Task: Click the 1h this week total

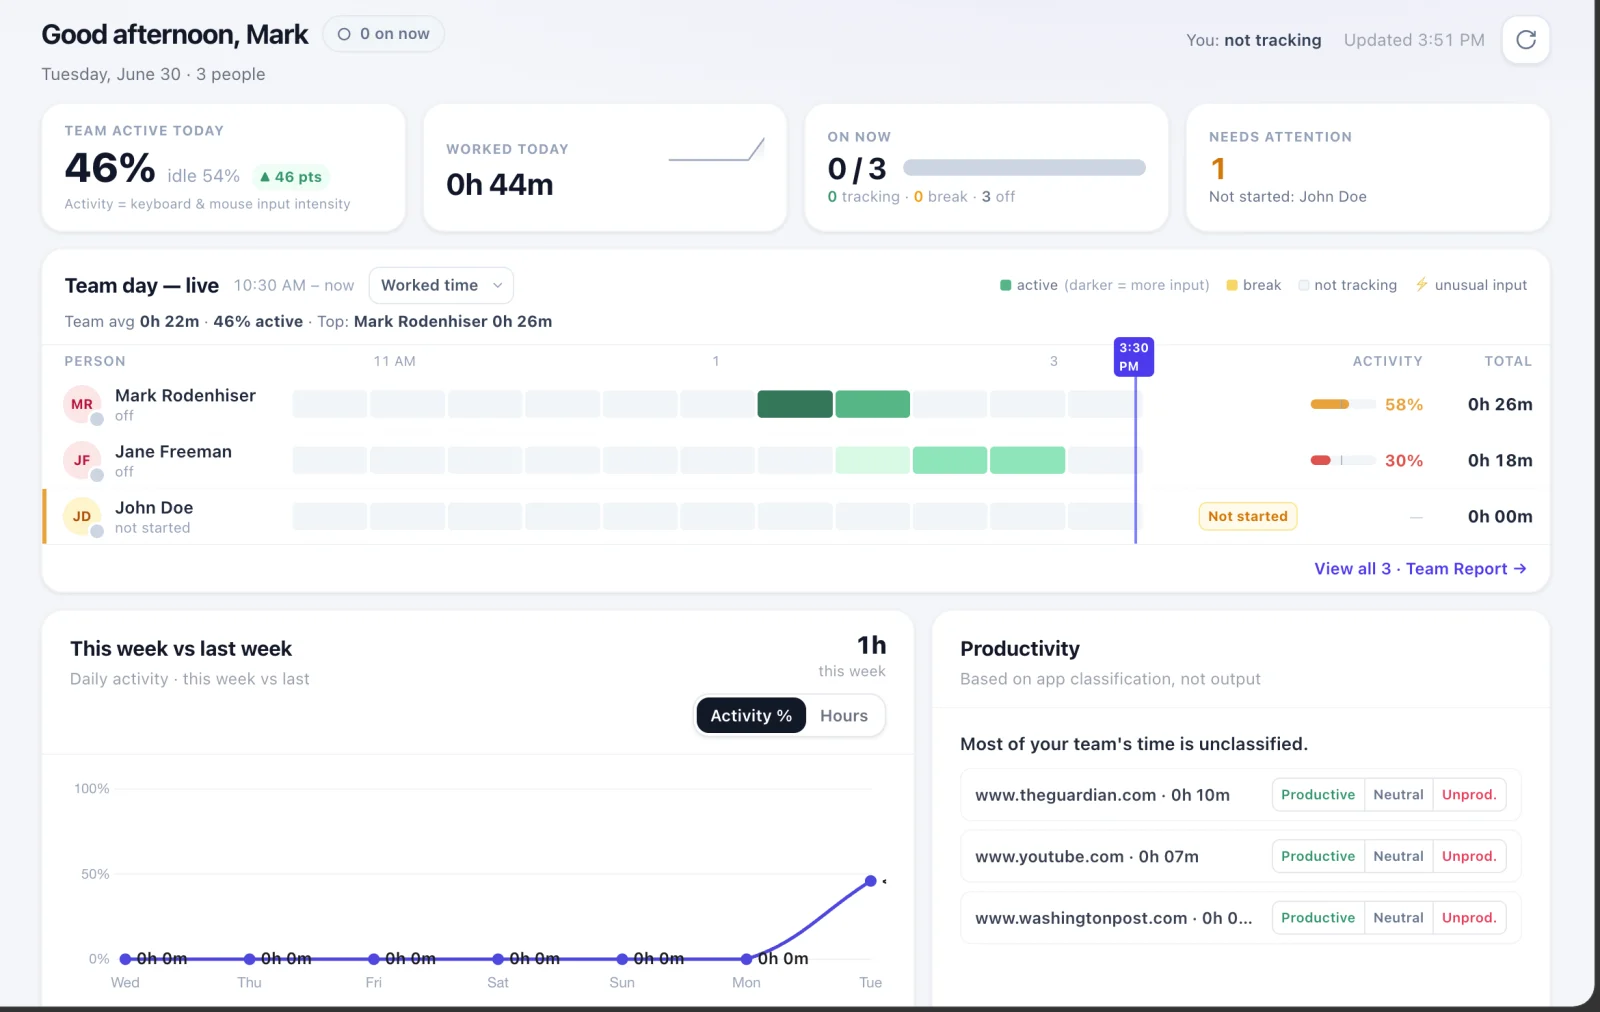Action: coord(871,645)
